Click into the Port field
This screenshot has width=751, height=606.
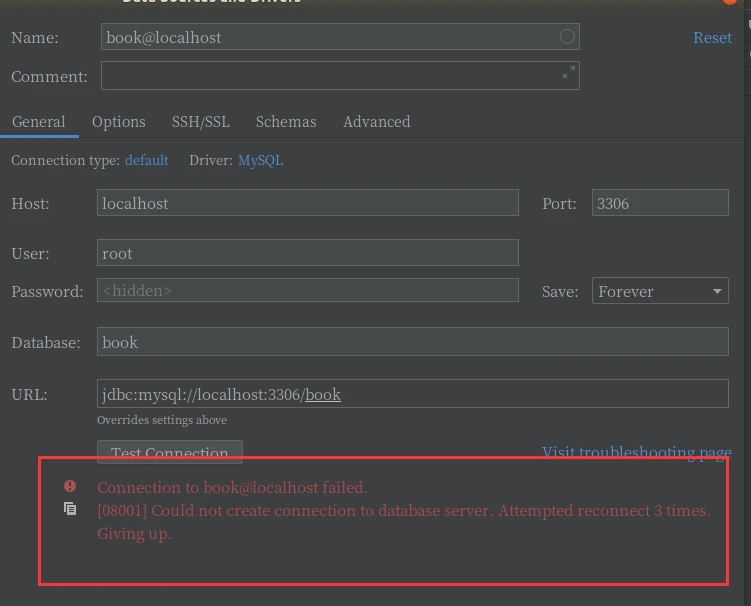pos(660,203)
